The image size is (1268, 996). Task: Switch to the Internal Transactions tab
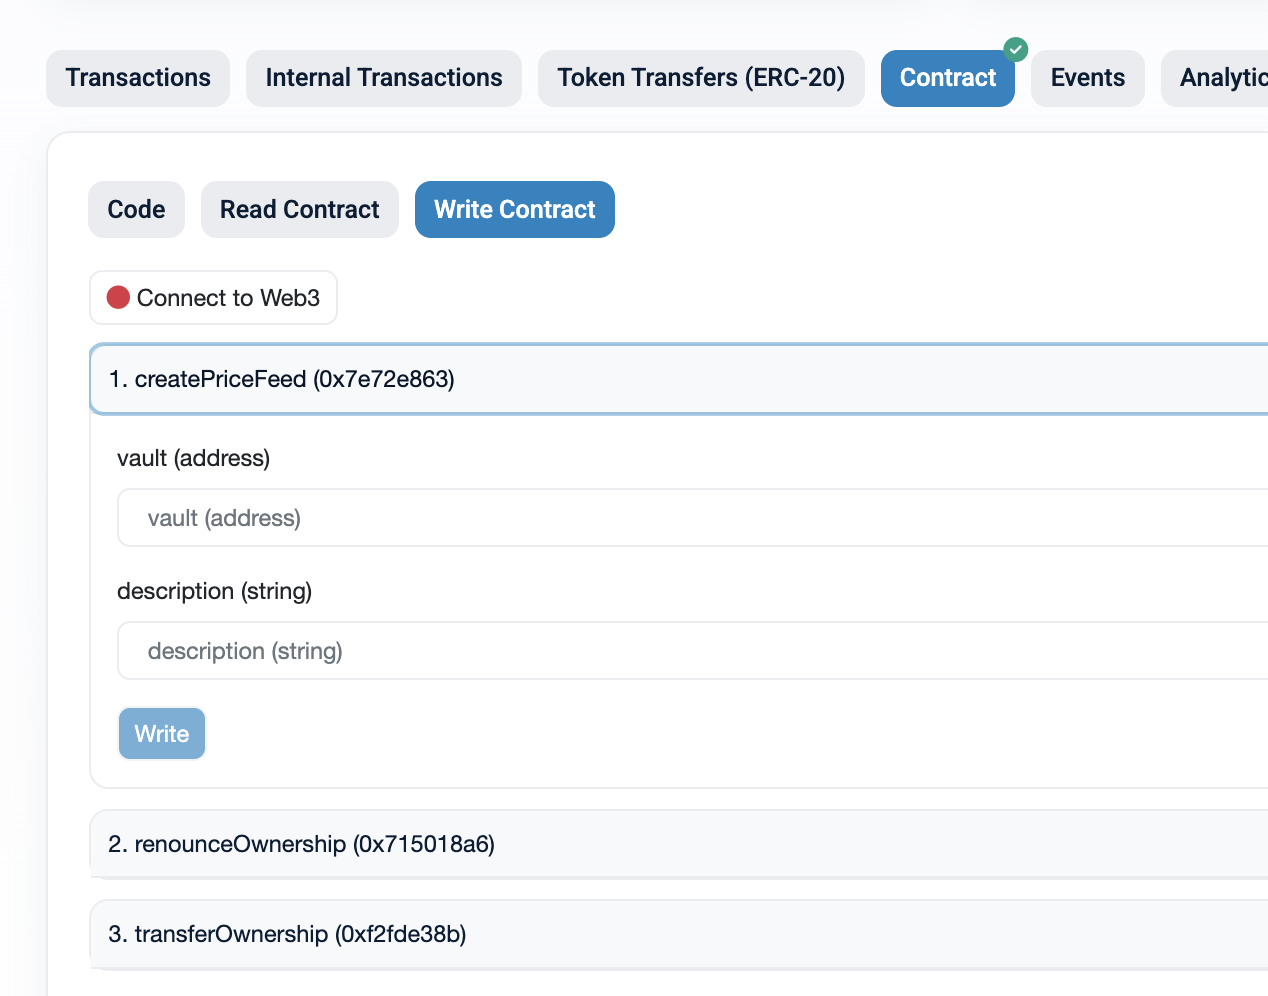384,78
